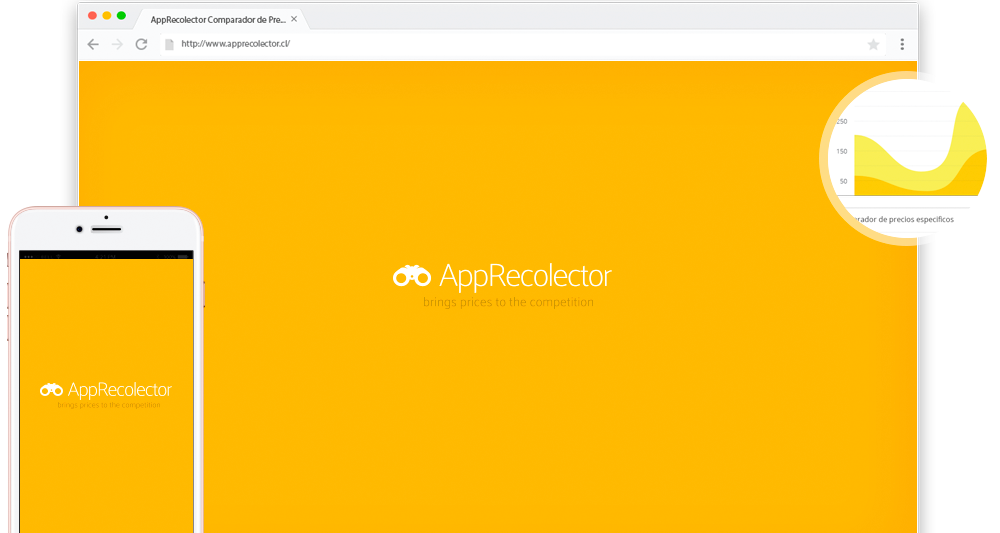Click the 150 axis label on the chart
Viewport: 1000px width, 533px height.
point(842,151)
